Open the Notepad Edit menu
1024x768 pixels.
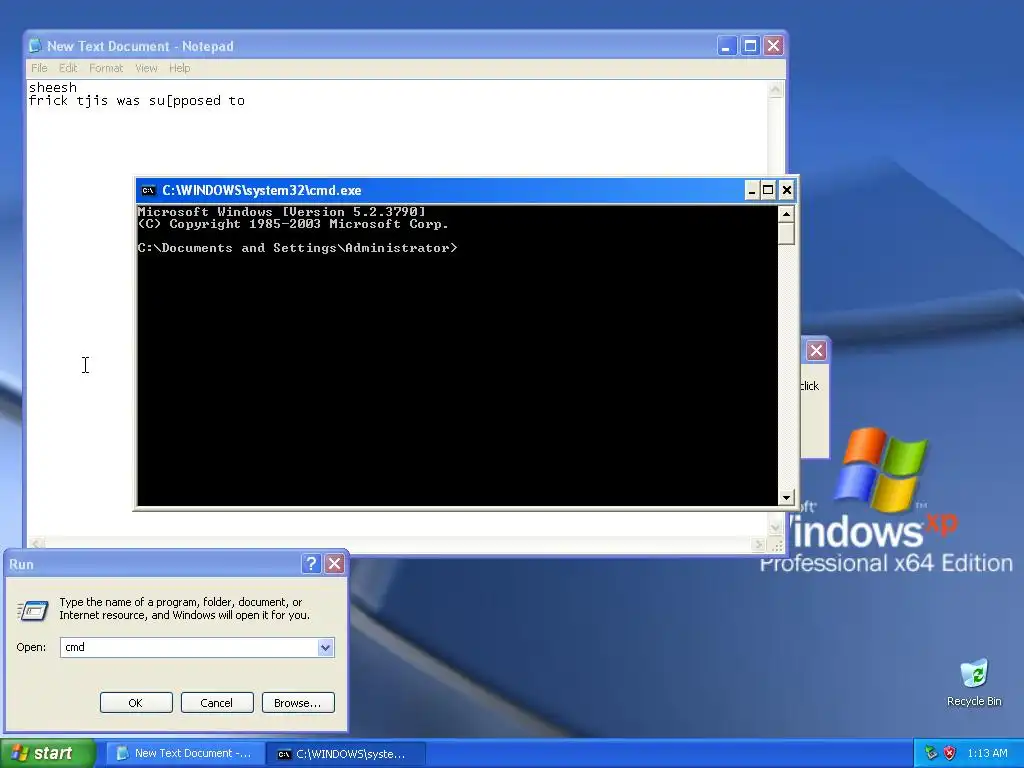coord(68,68)
